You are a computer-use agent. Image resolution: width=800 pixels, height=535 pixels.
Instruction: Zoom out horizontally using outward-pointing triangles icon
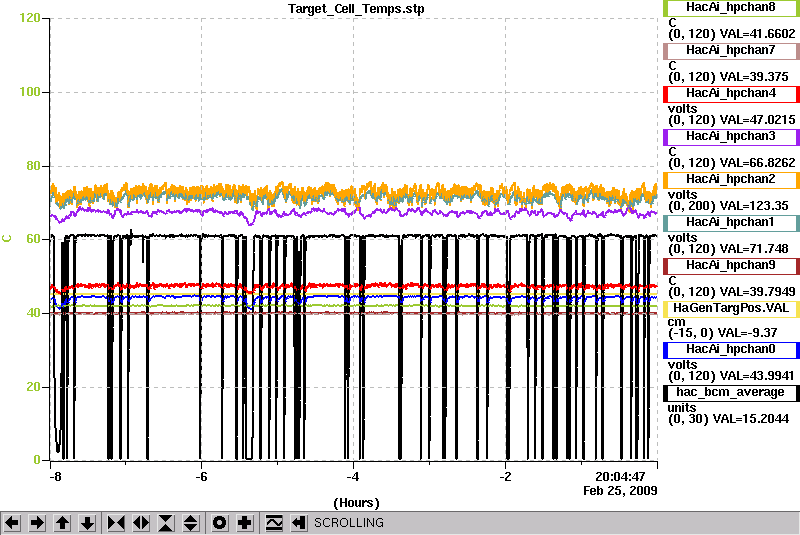141,523
